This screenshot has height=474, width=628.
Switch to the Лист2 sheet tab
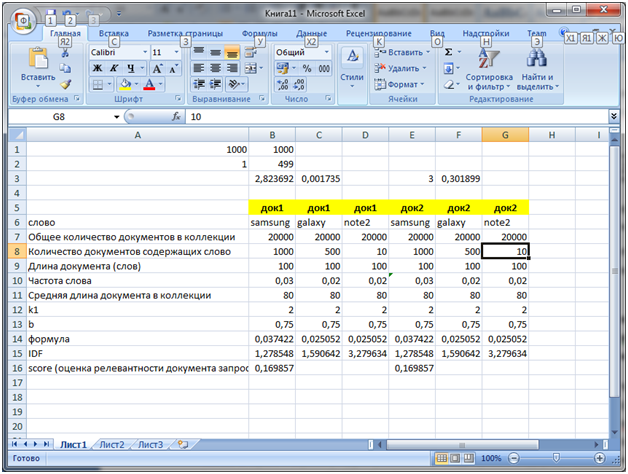pyautogui.click(x=111, y=443)
